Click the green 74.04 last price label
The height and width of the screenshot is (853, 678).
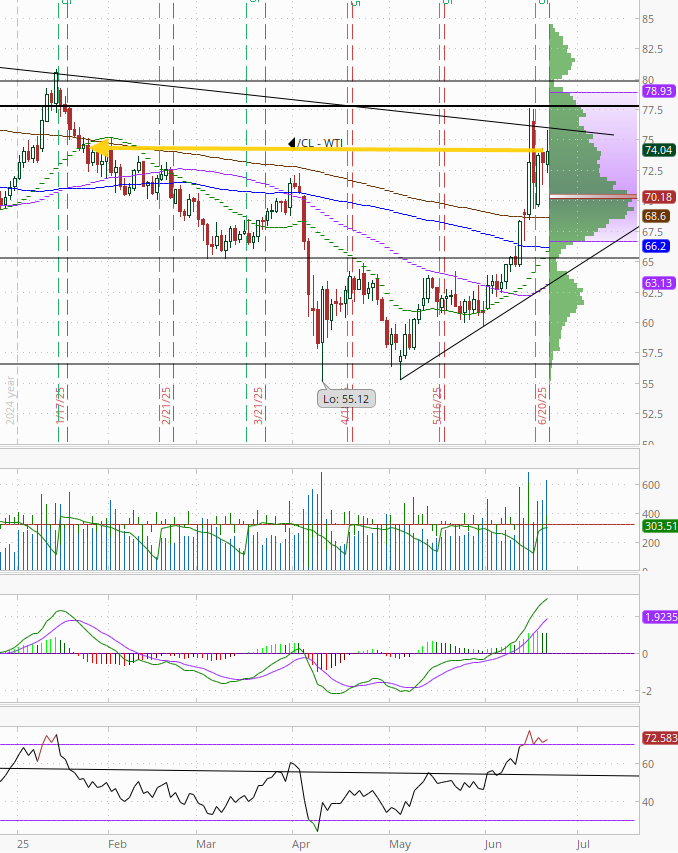(x=658, y=150)
